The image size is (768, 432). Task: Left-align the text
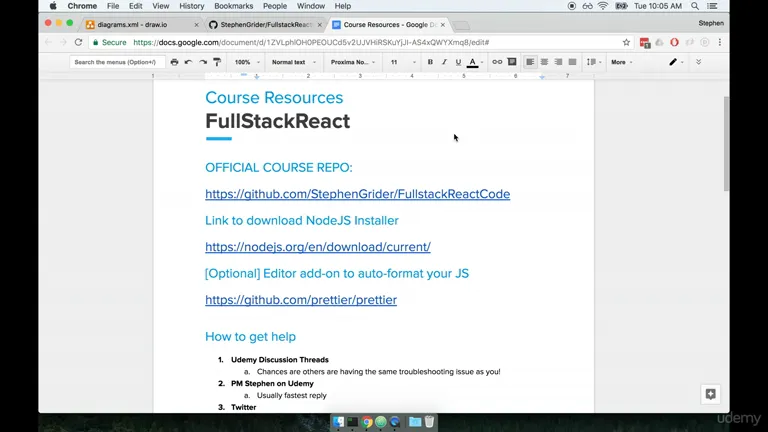click(530, 62)
